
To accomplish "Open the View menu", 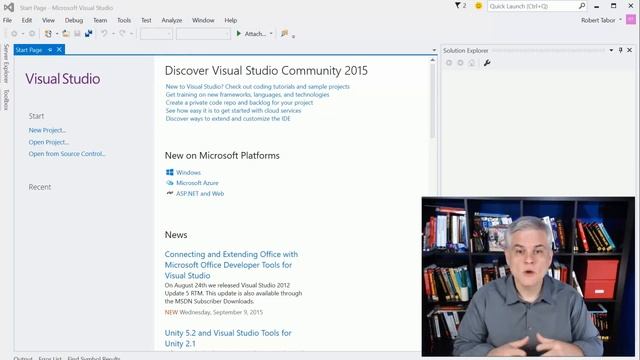I will point(48,20).
